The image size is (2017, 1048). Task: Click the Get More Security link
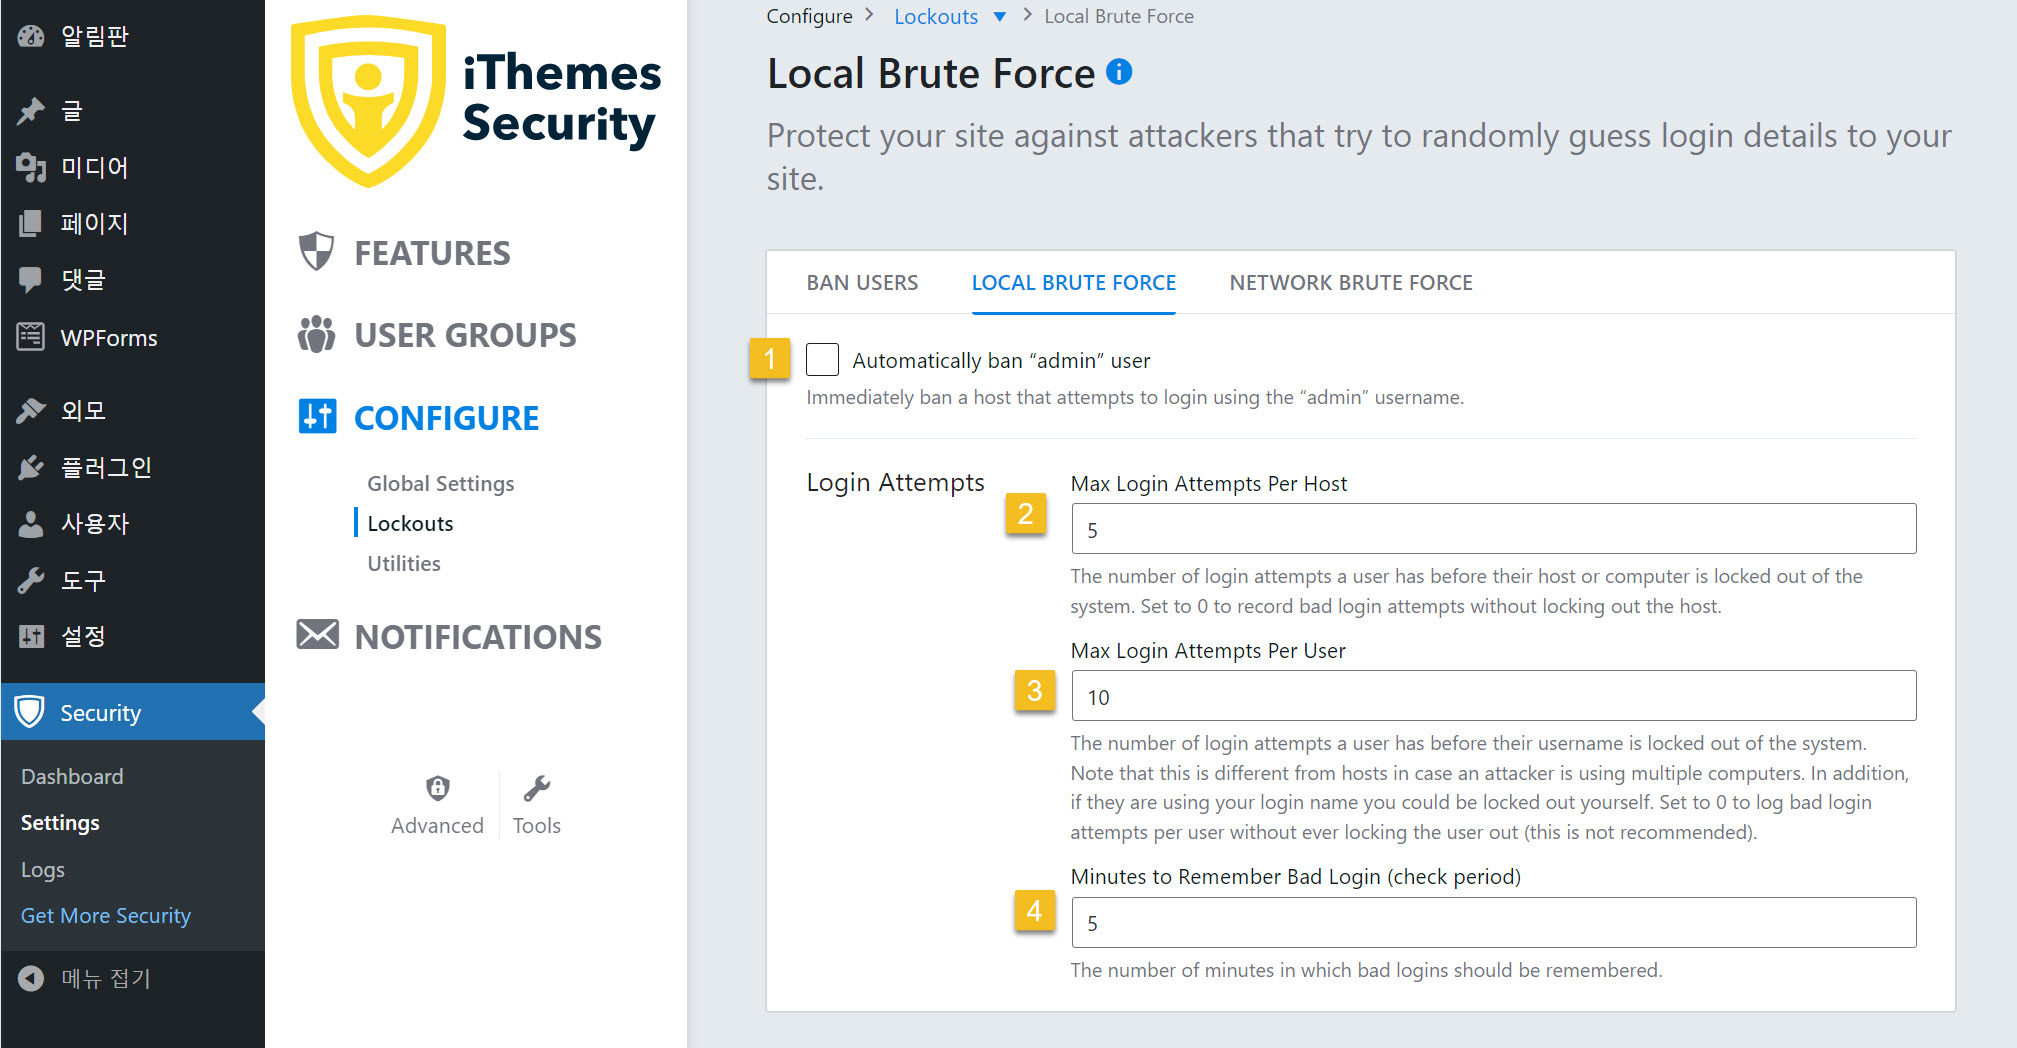tap(106, 916)
